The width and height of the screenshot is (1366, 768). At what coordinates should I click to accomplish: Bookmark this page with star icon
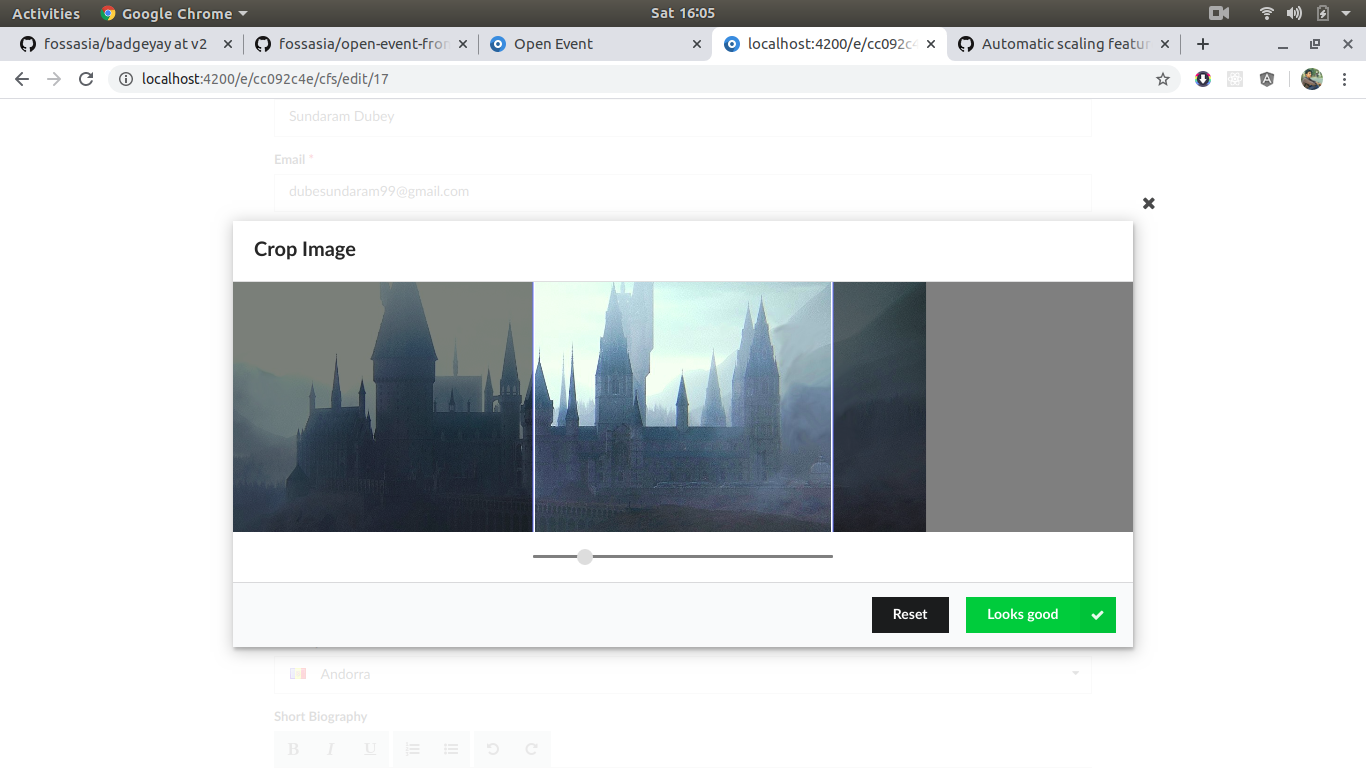(1163, 79)
